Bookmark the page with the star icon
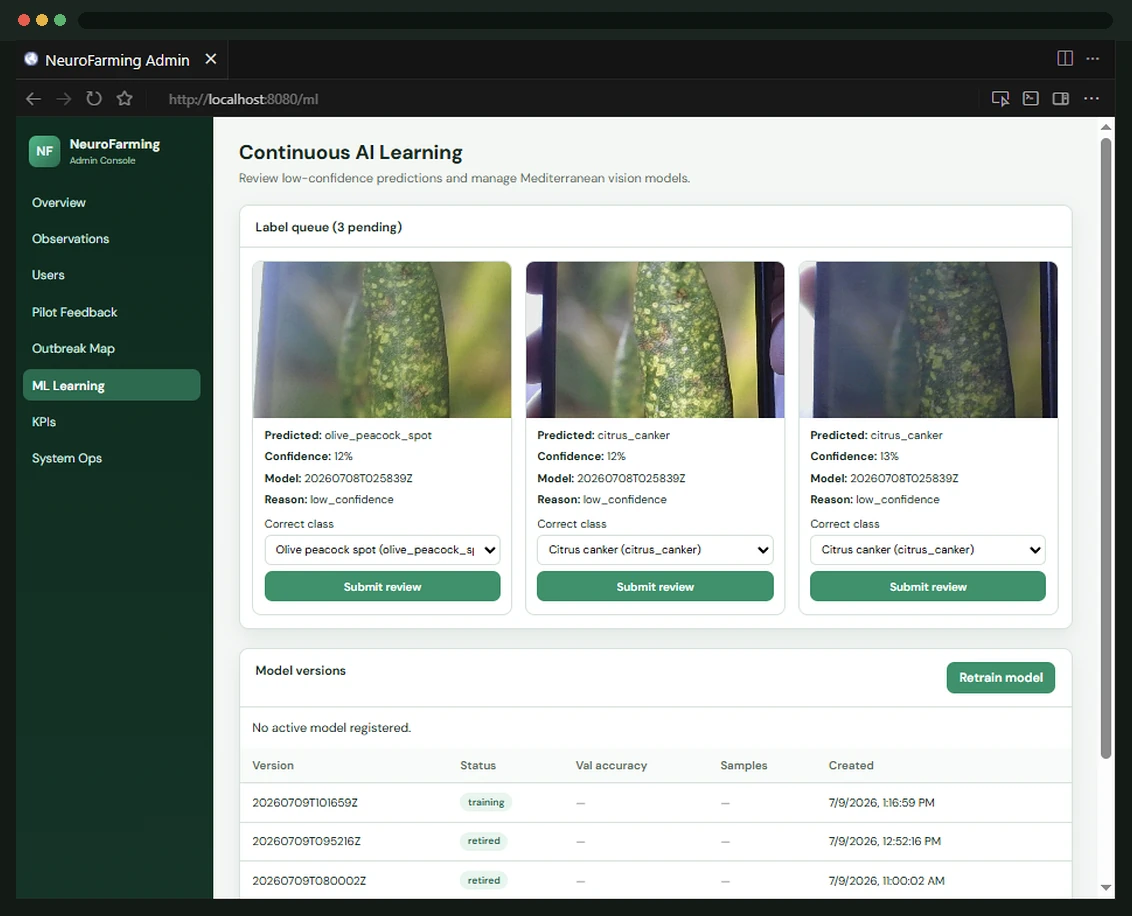 click(124, 98)
